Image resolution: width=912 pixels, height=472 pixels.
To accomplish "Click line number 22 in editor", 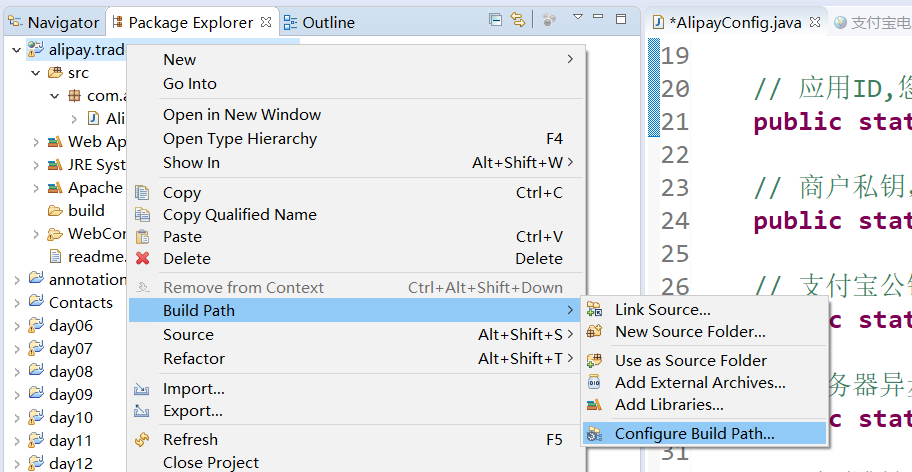I will (x=675, y=155).
